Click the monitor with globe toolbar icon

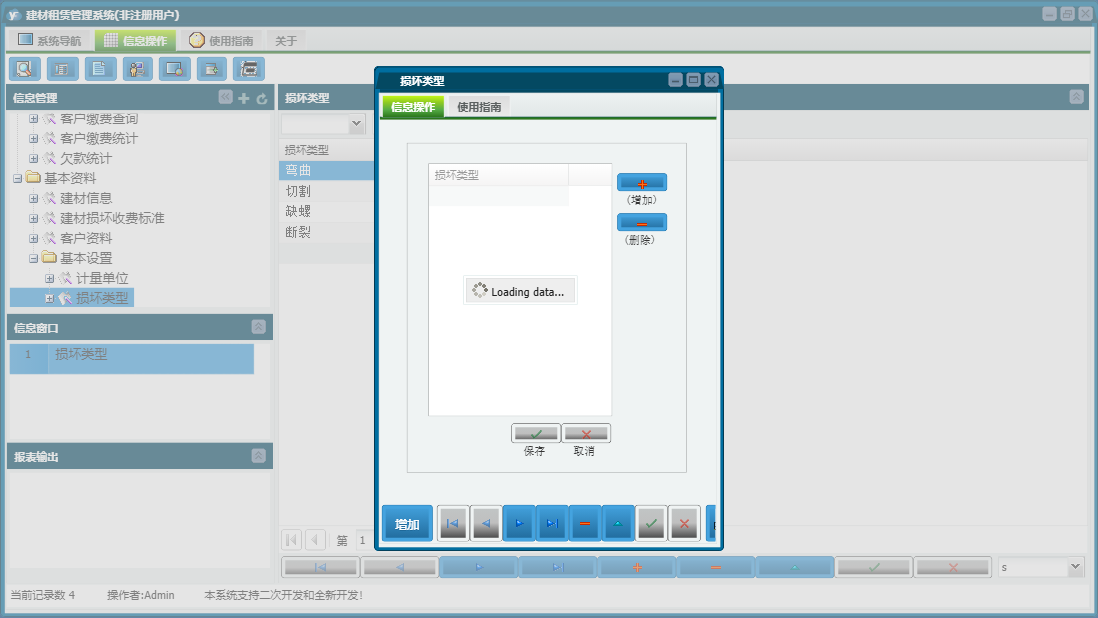[174, 69]
